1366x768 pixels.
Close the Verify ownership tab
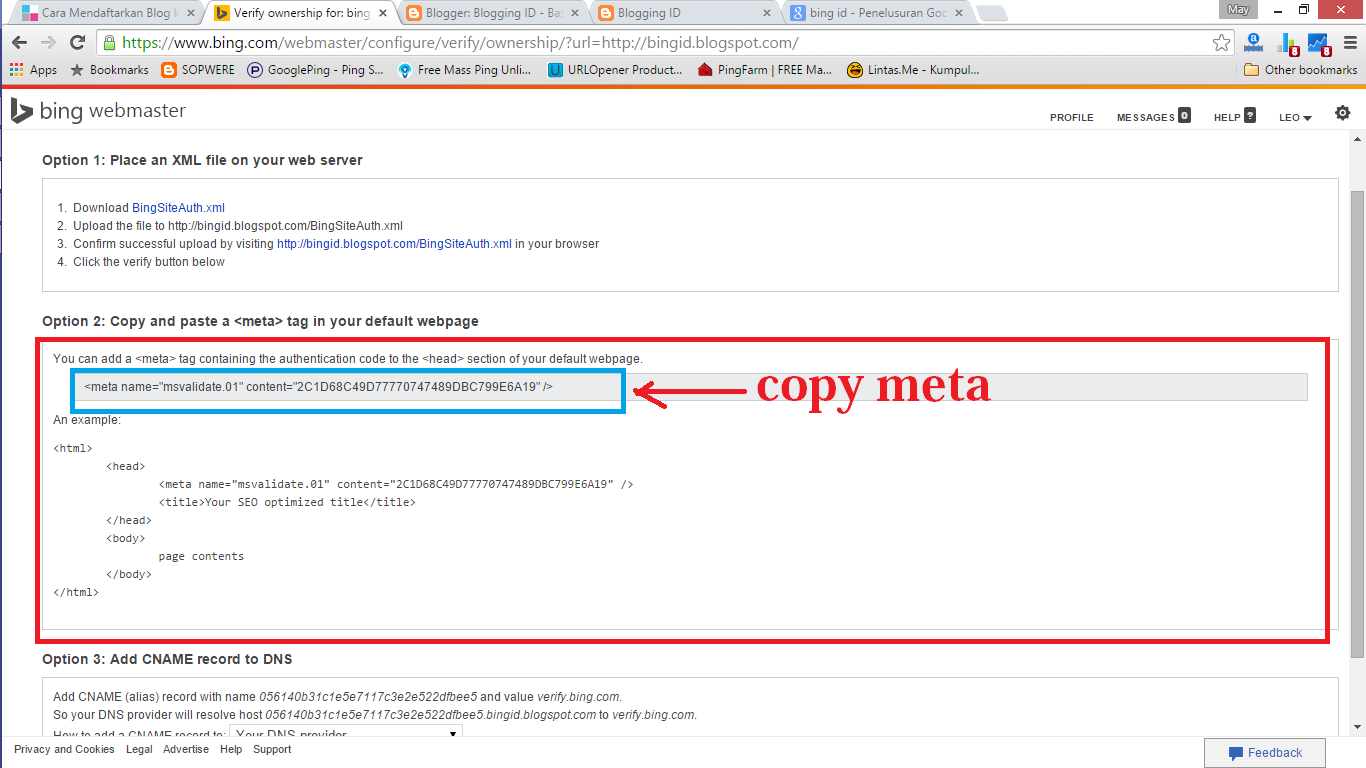[x=383, y=13]
